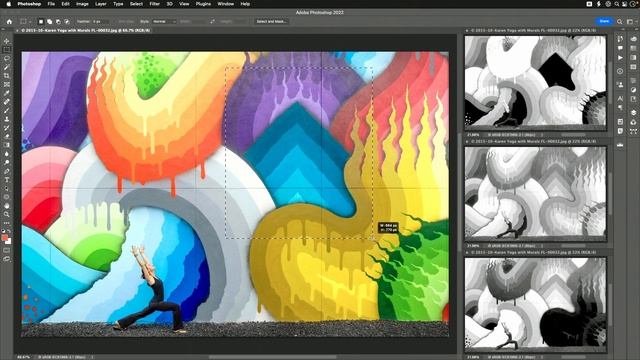The width and height of the screenshot is (640, 360).
Task: Open the Apple menu
Action: pos(9,4)
